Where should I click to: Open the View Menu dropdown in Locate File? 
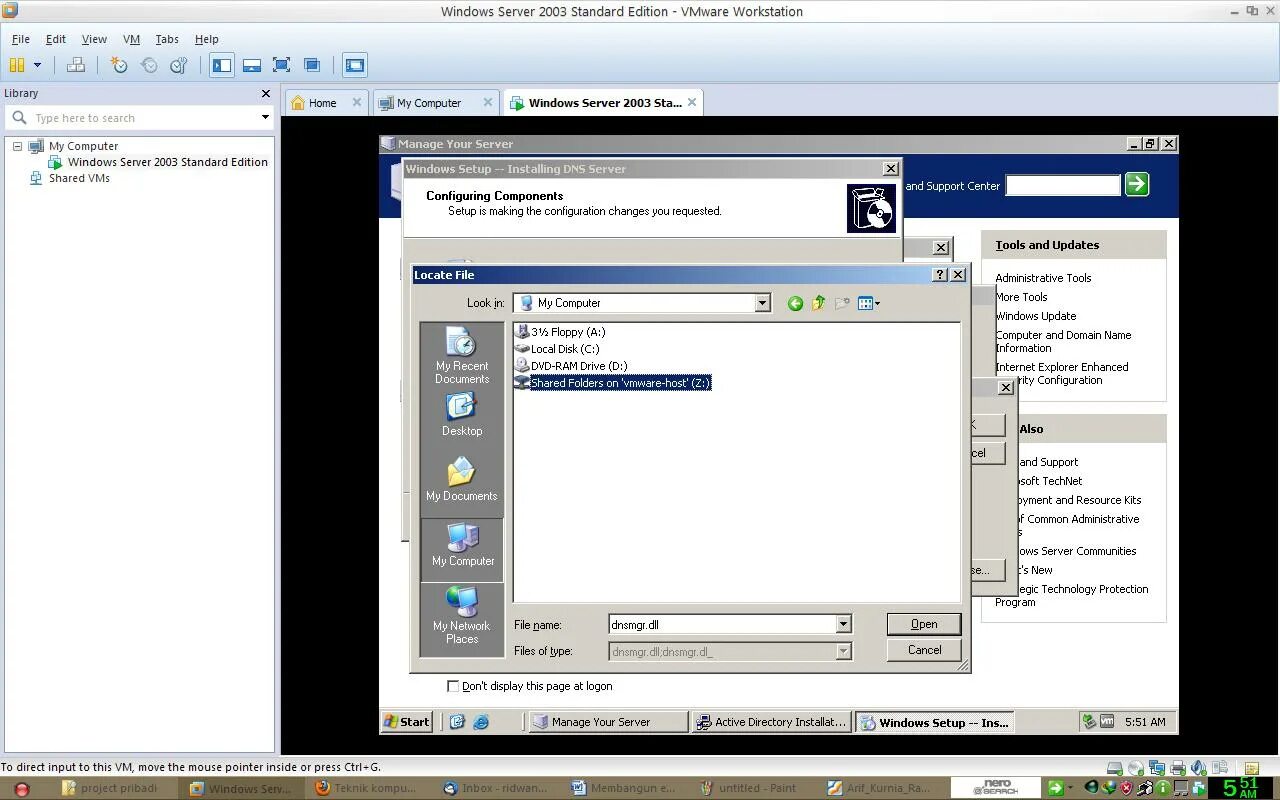point(869,303)
